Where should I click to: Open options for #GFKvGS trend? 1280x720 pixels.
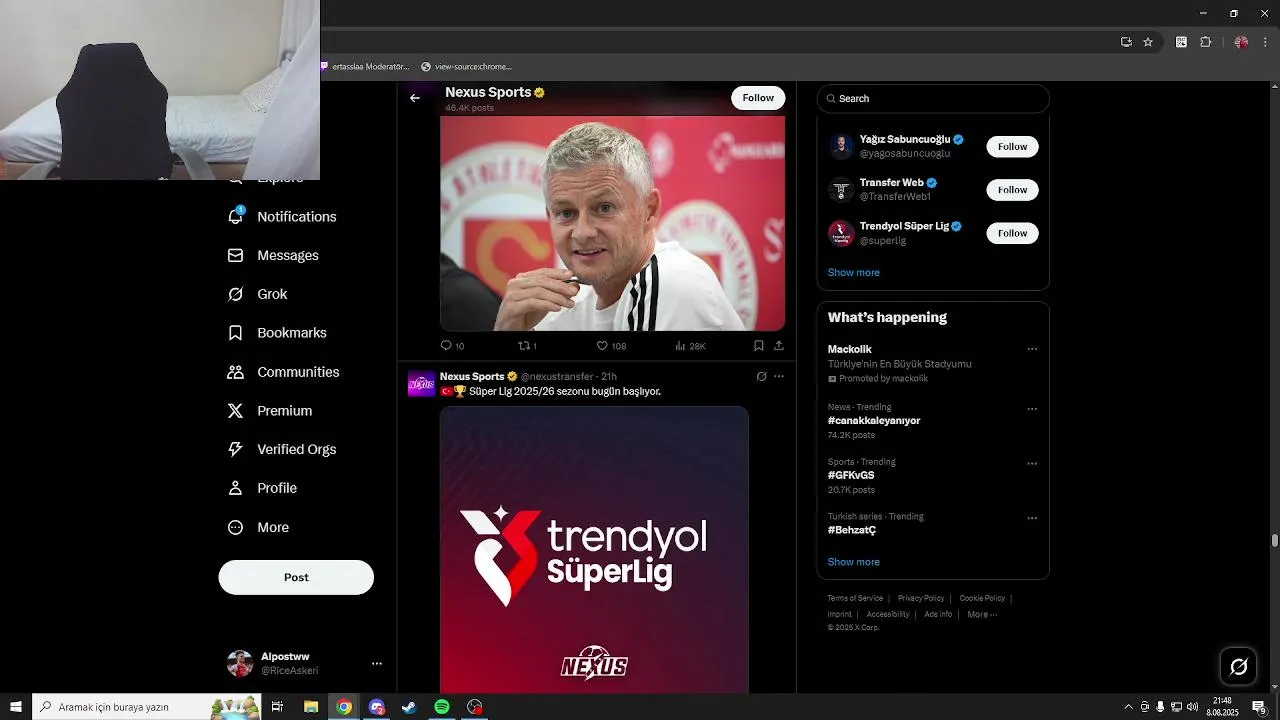pos(1032,464)
